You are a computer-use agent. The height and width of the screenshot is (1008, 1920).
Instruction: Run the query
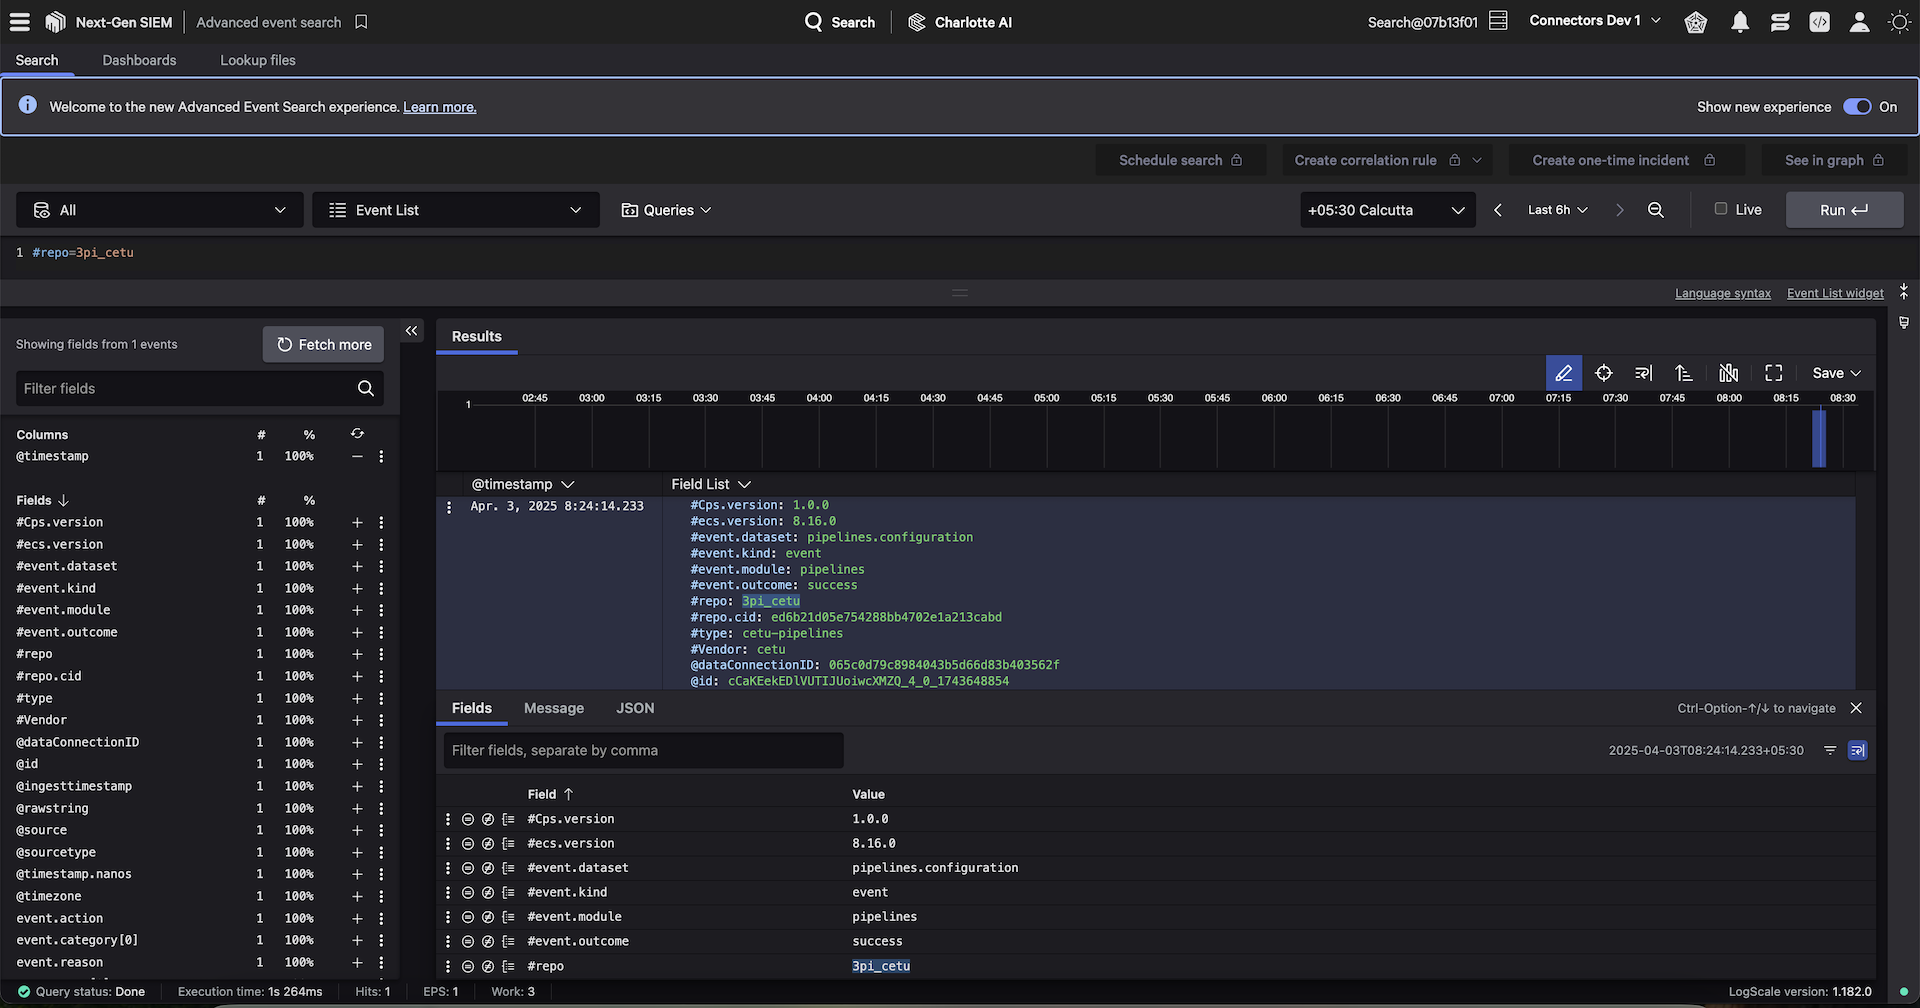point(1844,210)
